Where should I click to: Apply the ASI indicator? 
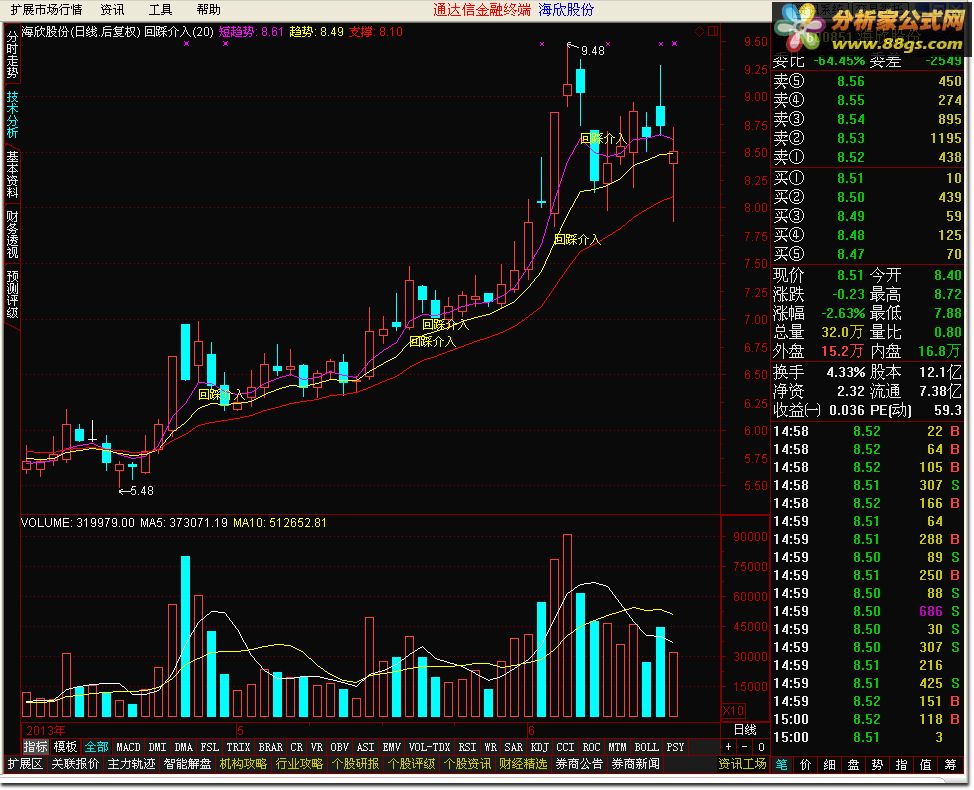click(365, 747)
